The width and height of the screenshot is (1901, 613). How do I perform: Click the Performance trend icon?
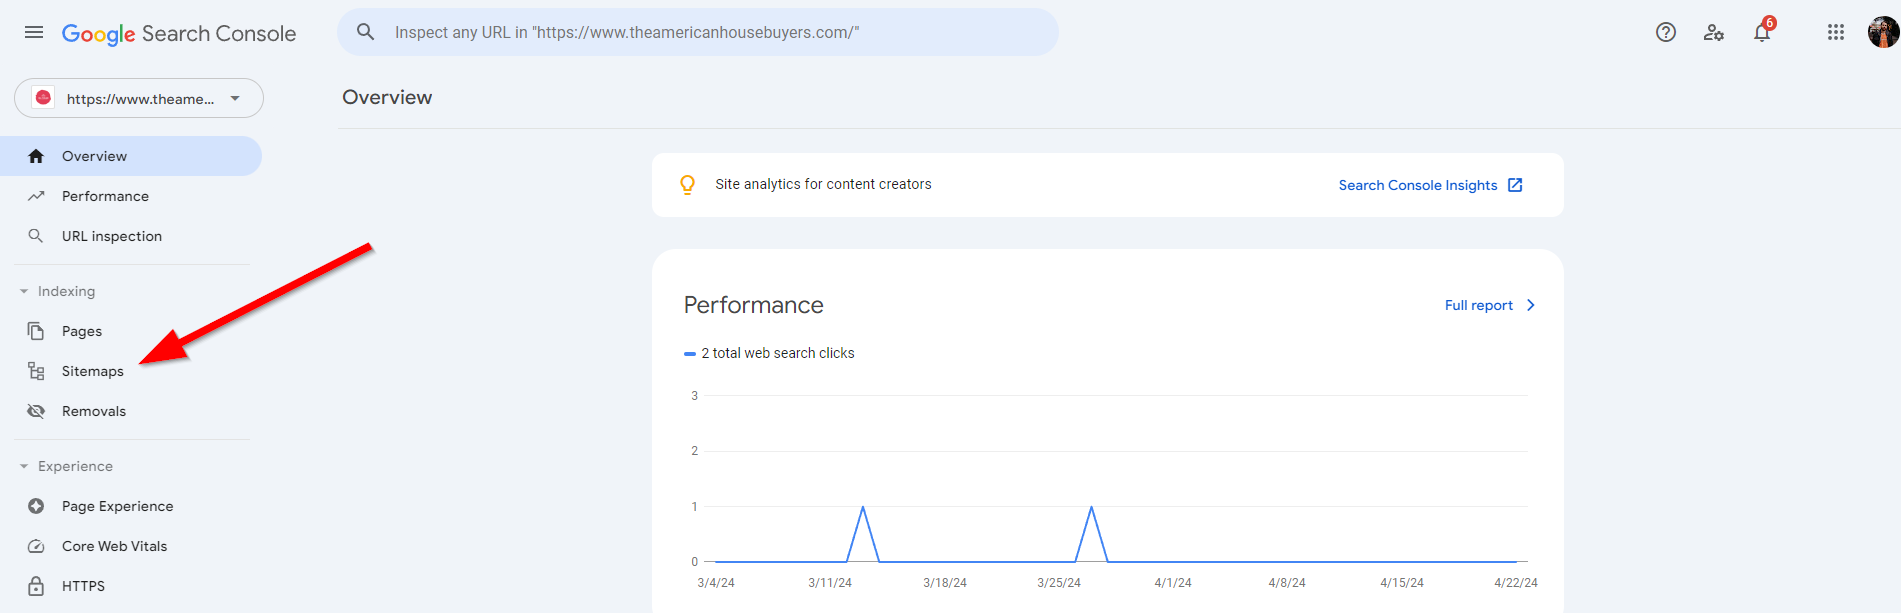[x=36, y=196]
